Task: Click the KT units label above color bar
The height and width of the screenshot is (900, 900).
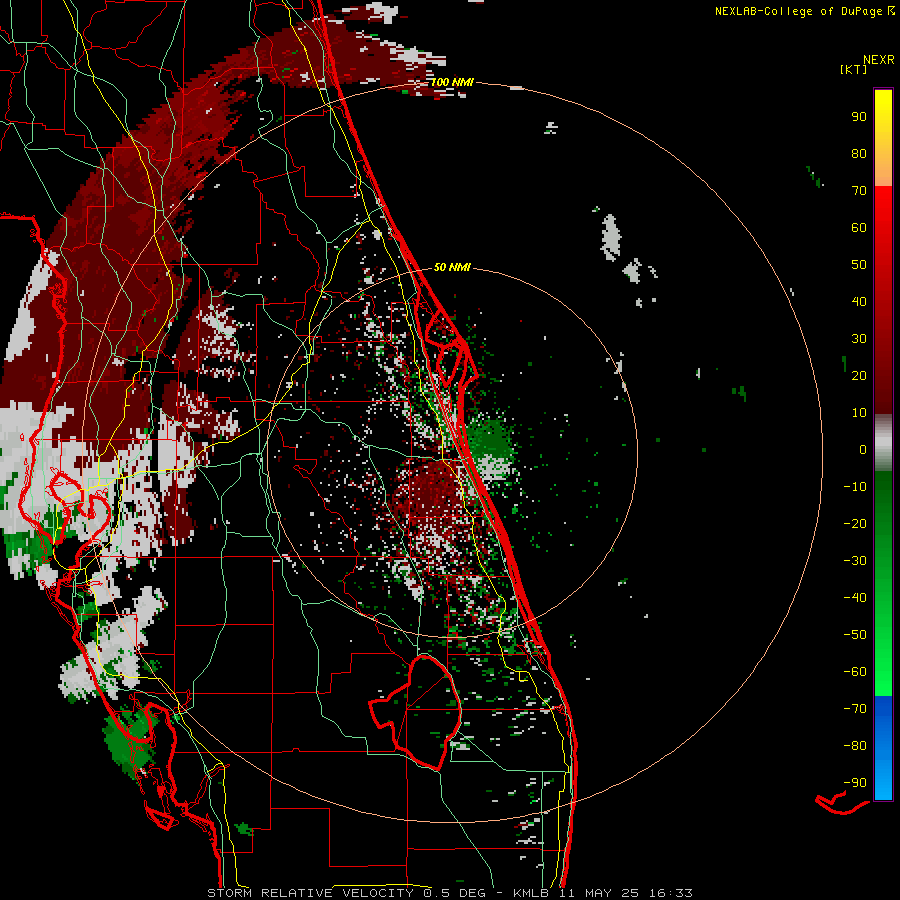Action: coord(853,69)
